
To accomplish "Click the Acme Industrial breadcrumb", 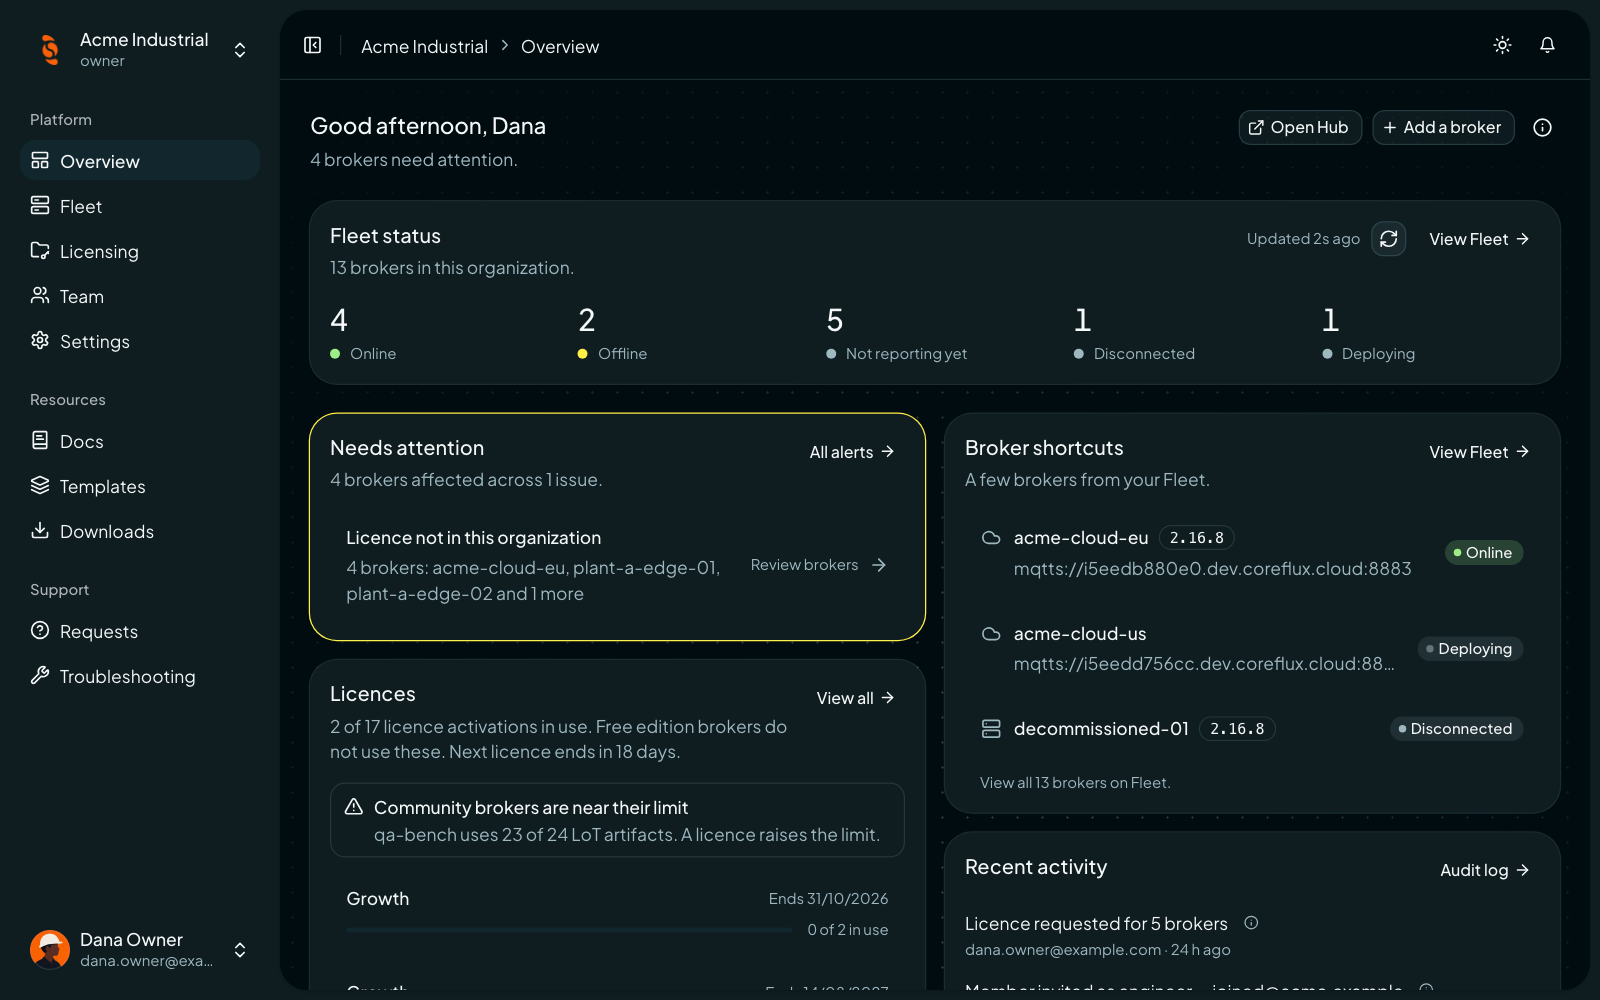I will [424, 46].
